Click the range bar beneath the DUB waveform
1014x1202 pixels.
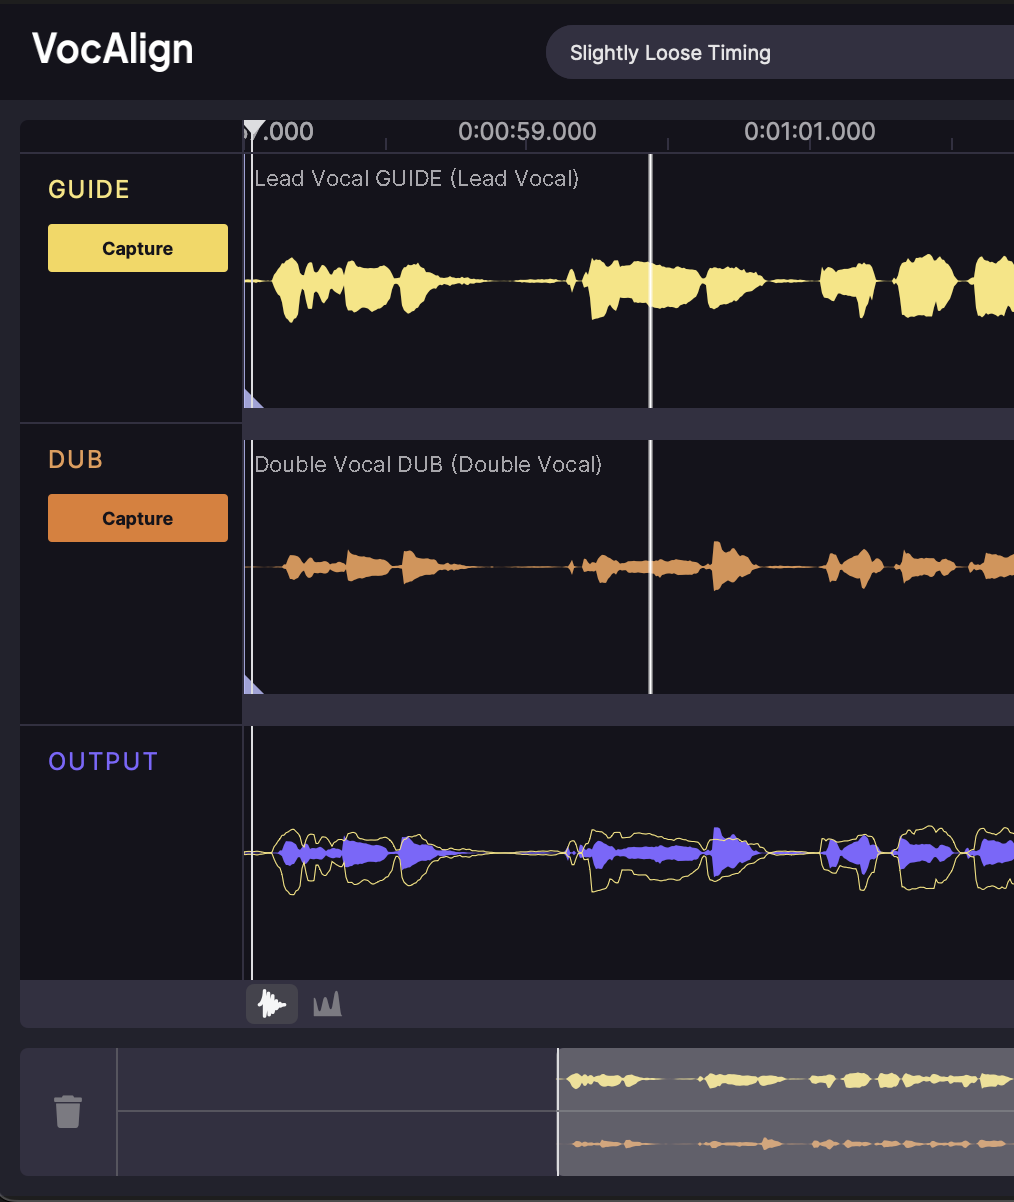click(x=628, y=709)
